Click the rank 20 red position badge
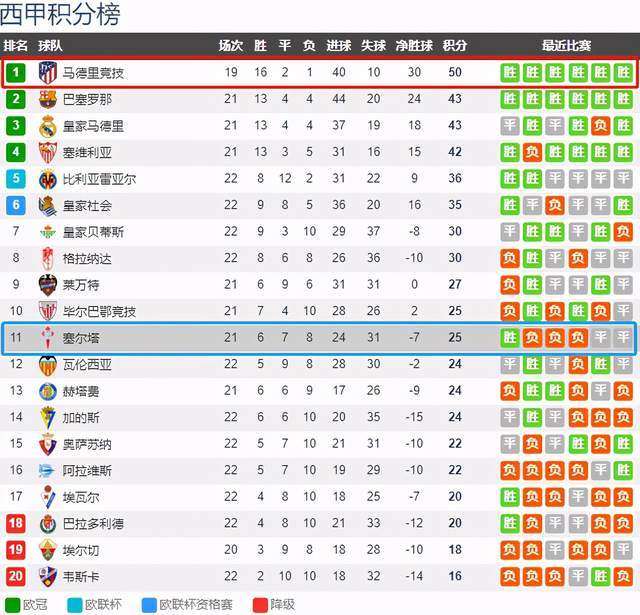This screenshot has width=640, height=615. click(x=16, y=577)
